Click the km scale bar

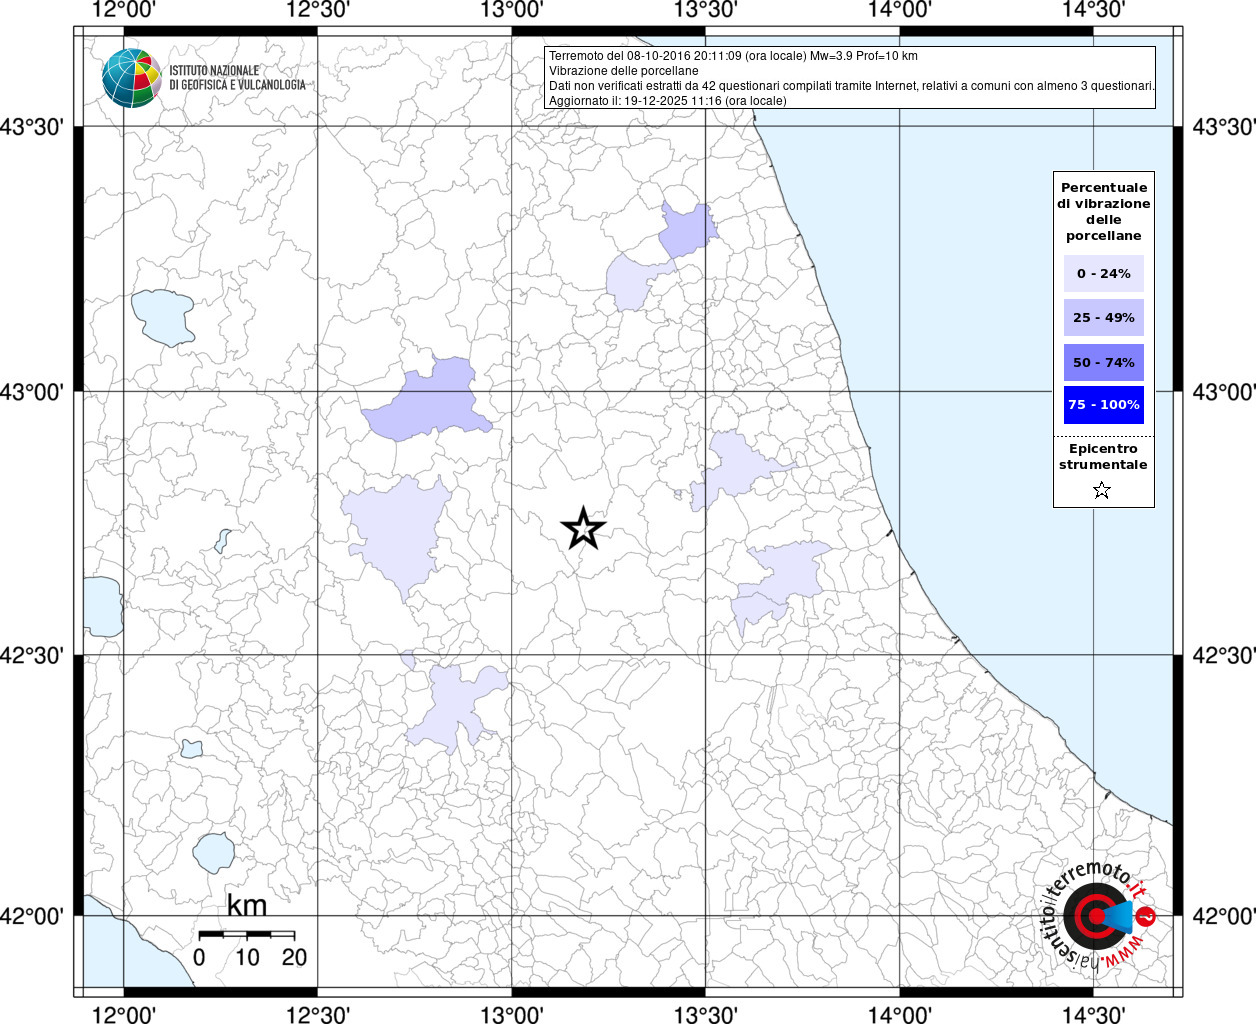(x=246, y=934)
